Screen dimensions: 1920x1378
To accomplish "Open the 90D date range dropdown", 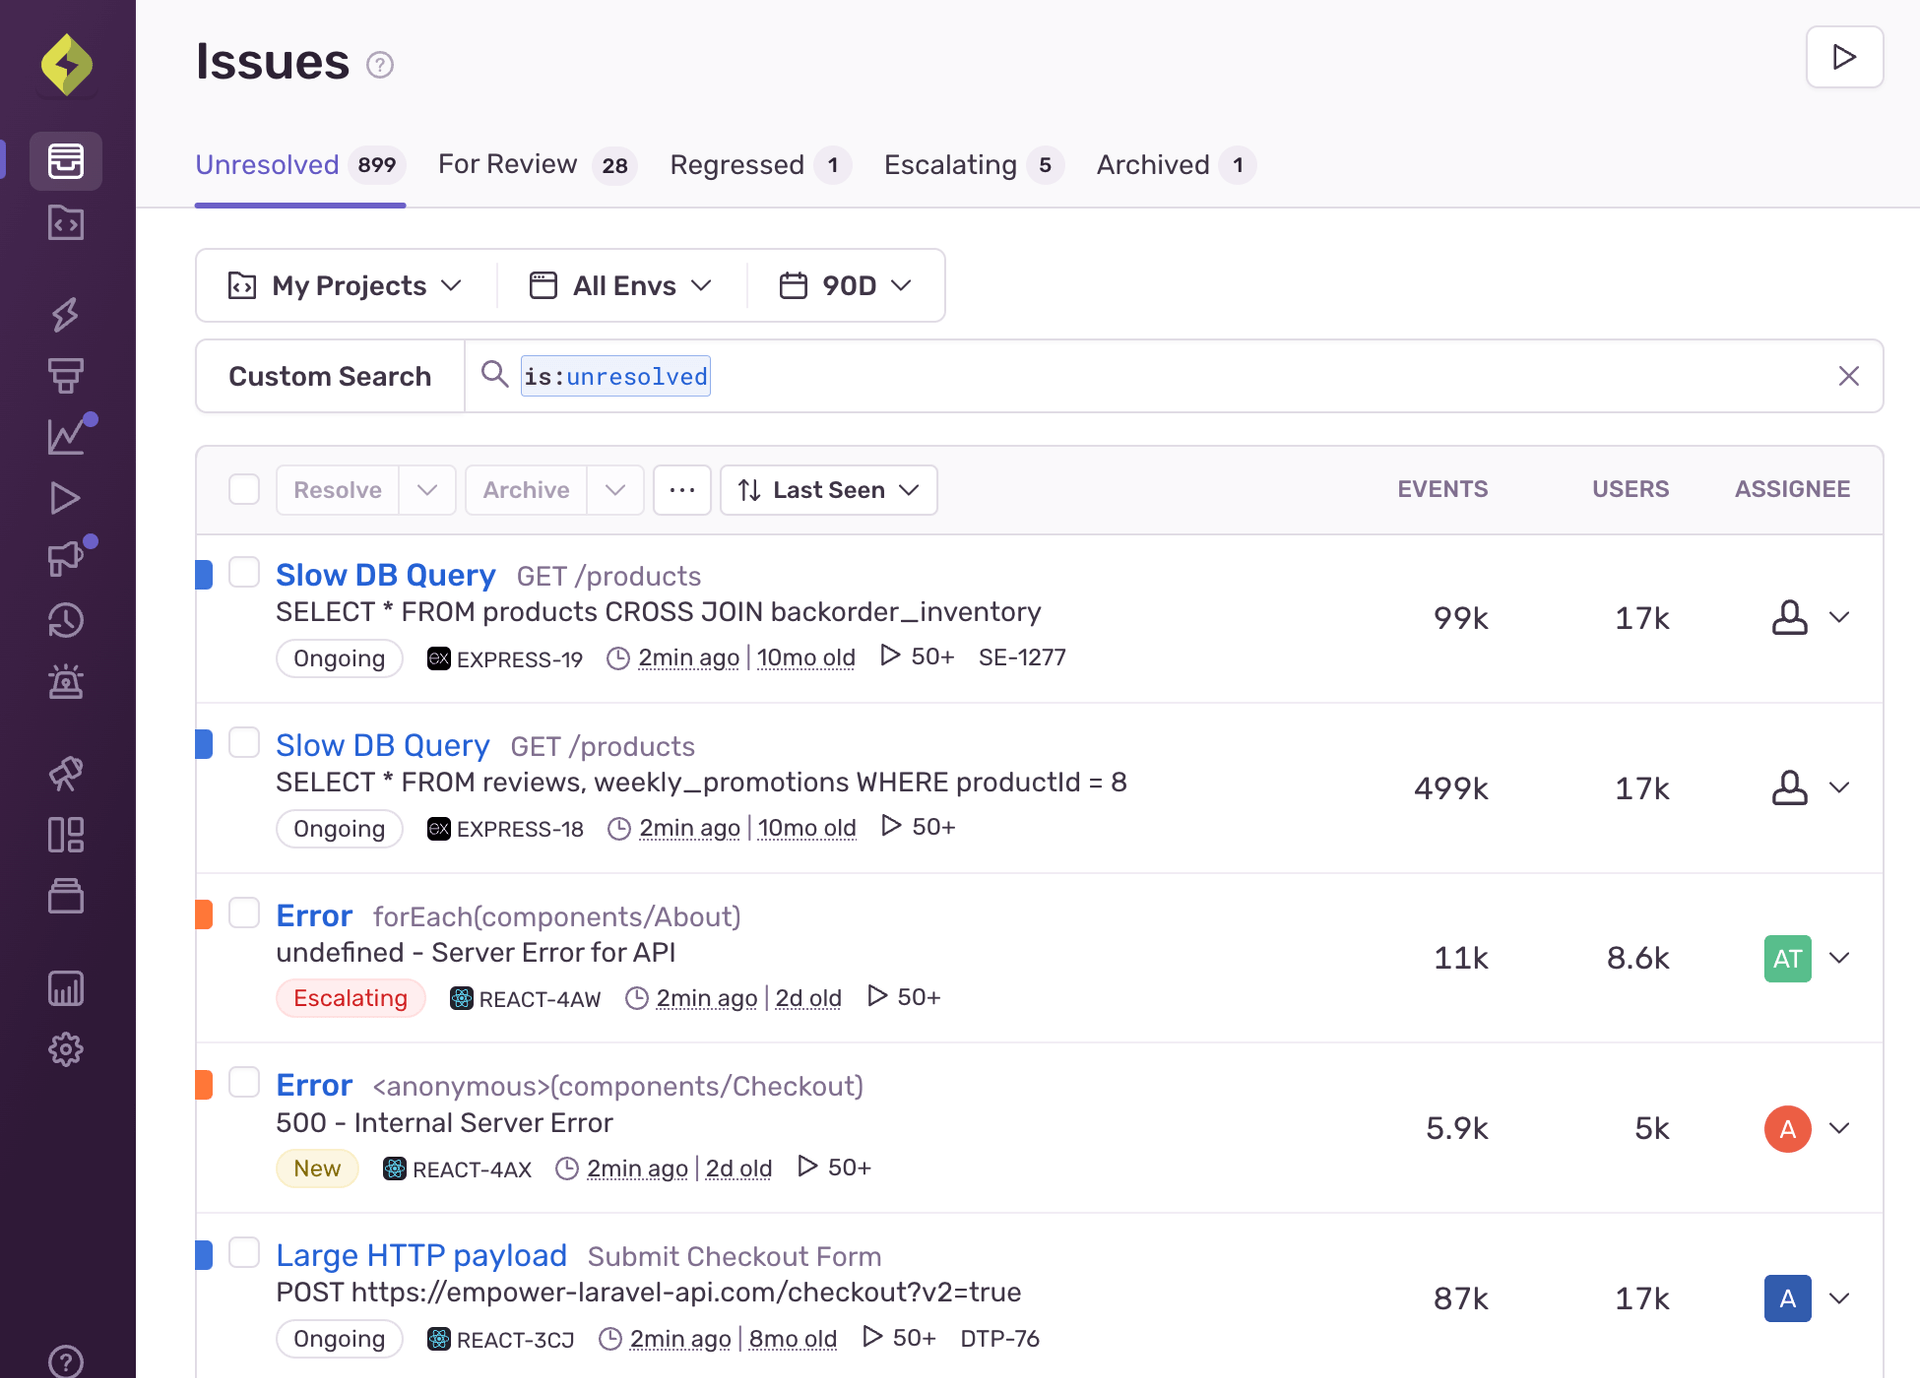I will pyautogui.click(x=846, y=286).
